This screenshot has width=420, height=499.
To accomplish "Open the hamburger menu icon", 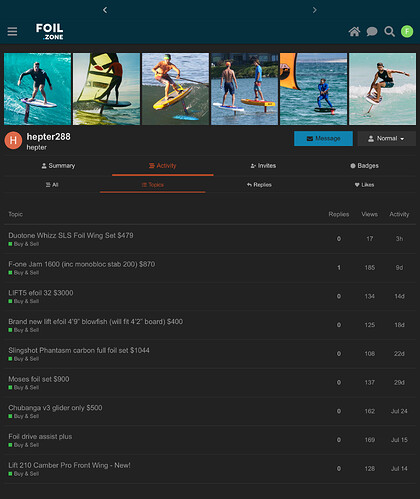I will pyautogui.click(x=12, y=31).
